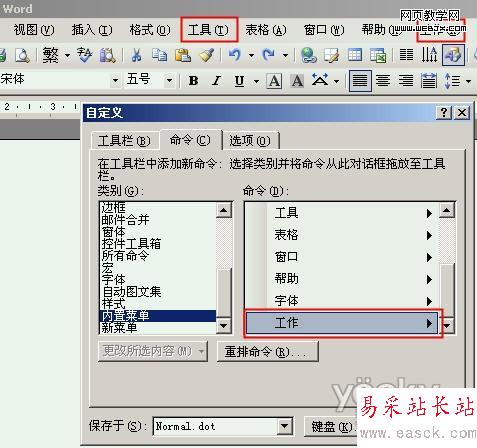Click the Insert Excel Worksheet icon
The height and width of the screenshot is (448, 477).
378,55
